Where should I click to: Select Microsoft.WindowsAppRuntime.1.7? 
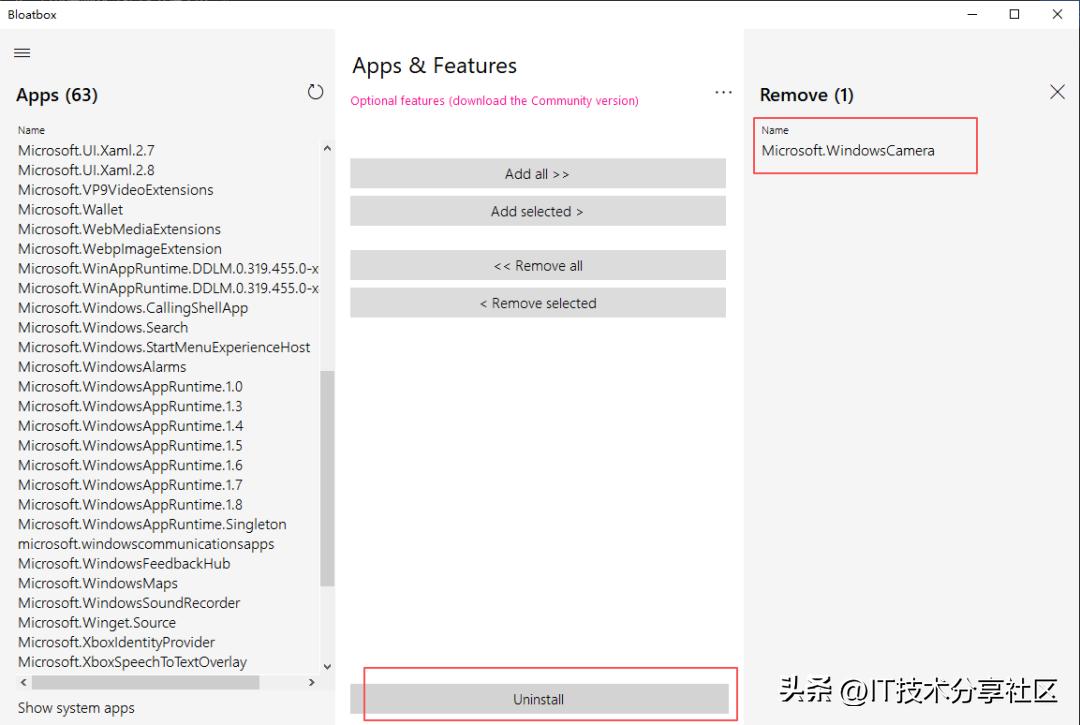(130, 485)
